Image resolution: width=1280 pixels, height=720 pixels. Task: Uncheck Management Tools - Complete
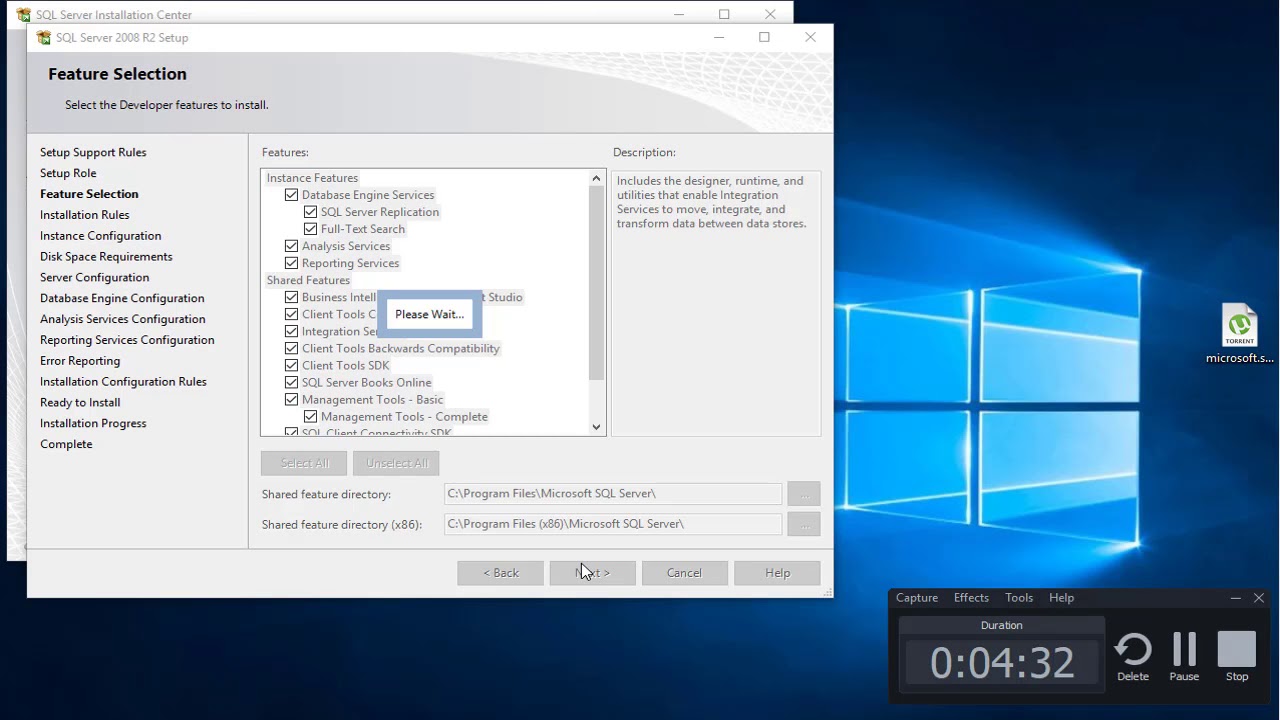click(x=310, y=416)
